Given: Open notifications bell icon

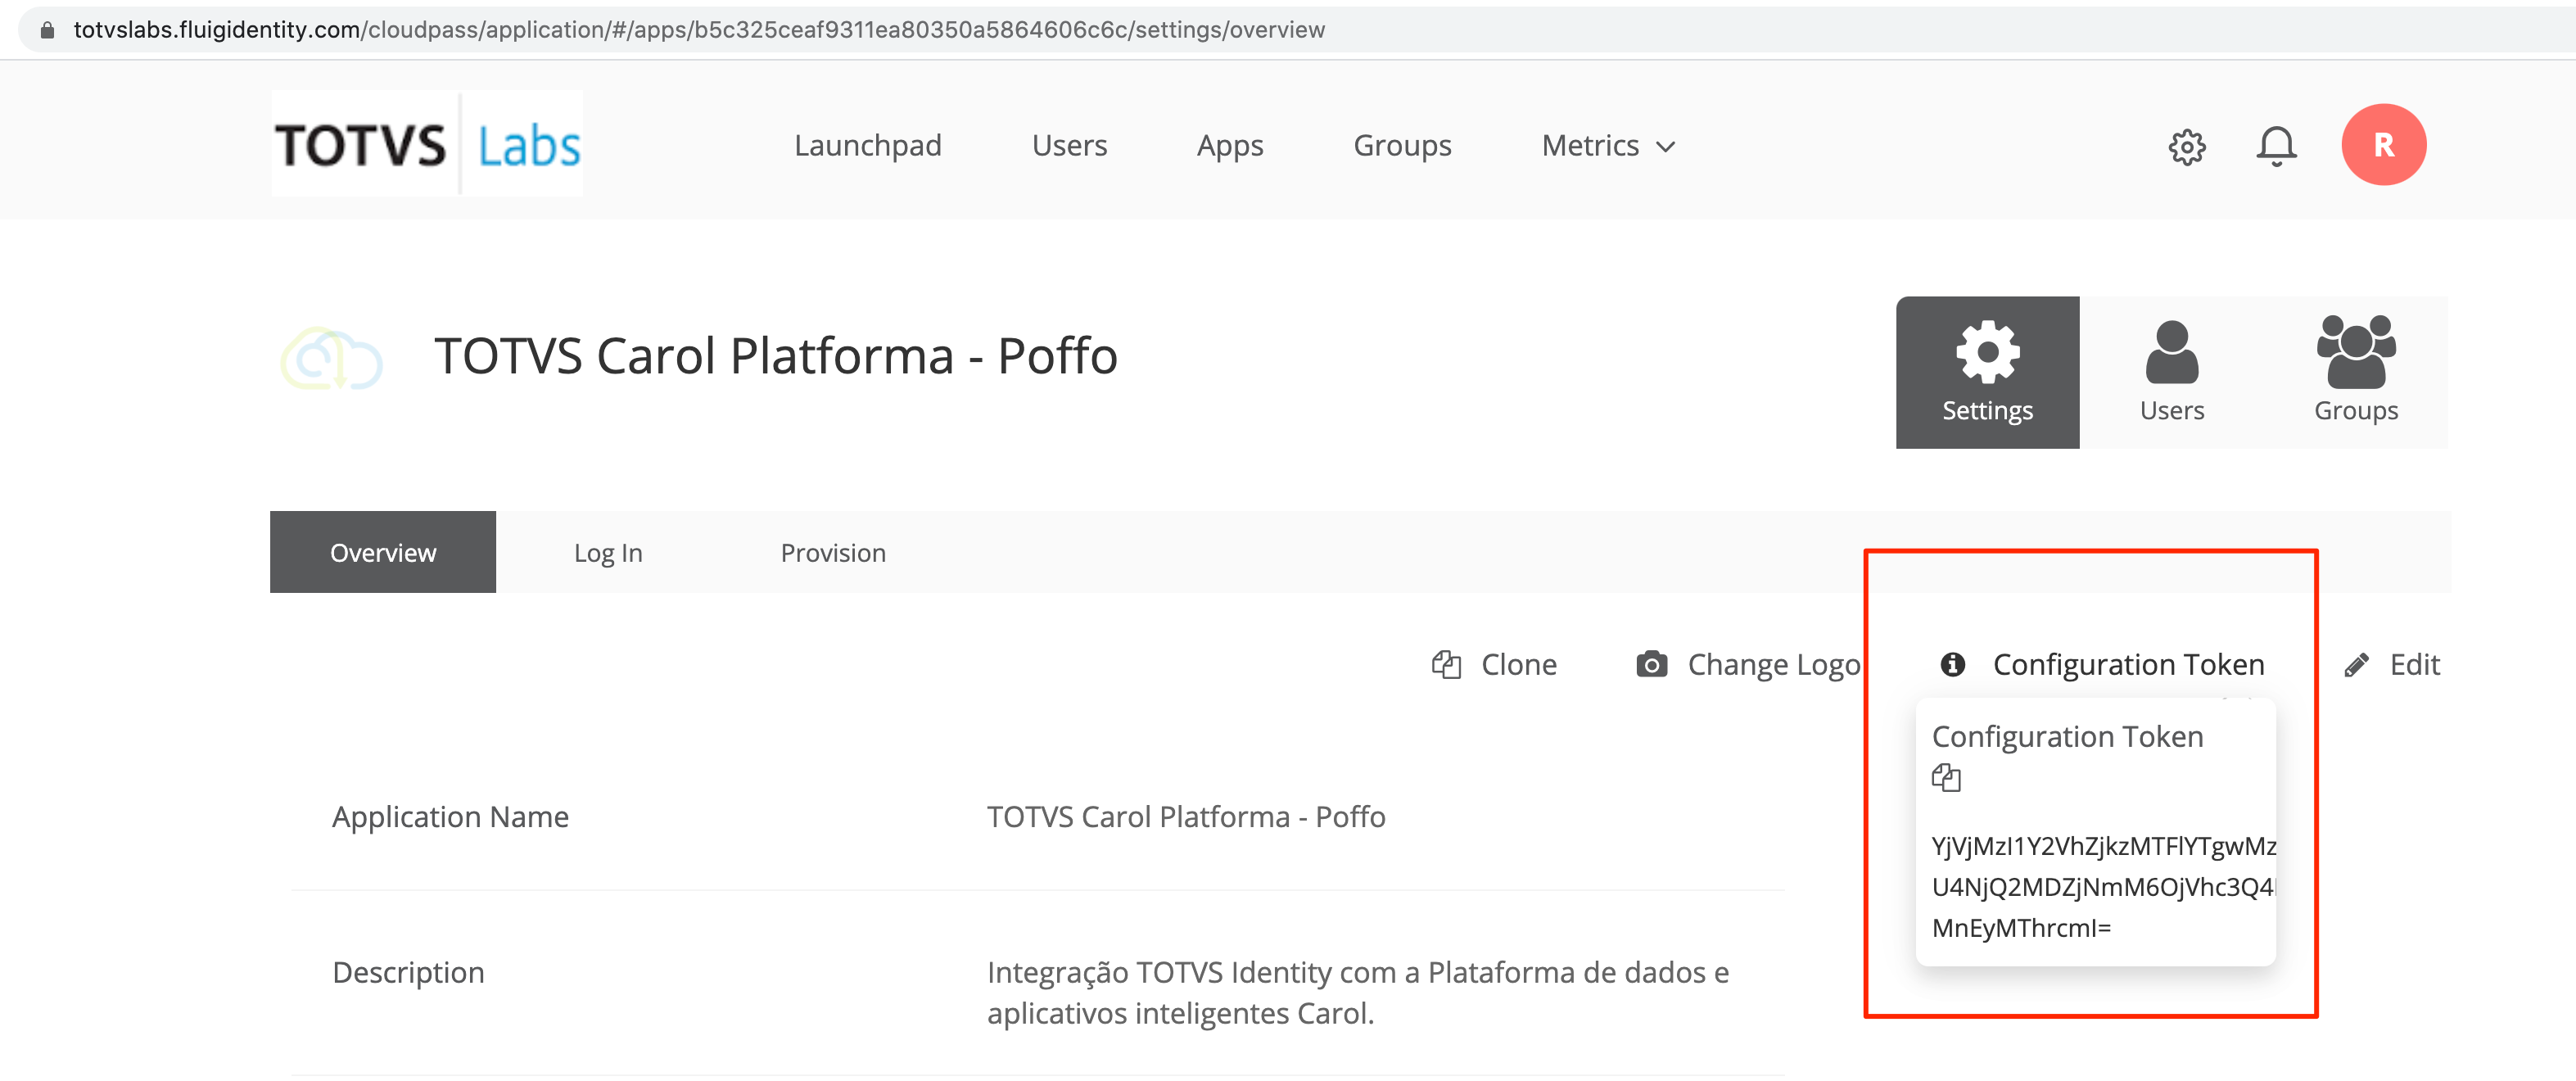Looking at the screenshot, I should point(2276,146).
